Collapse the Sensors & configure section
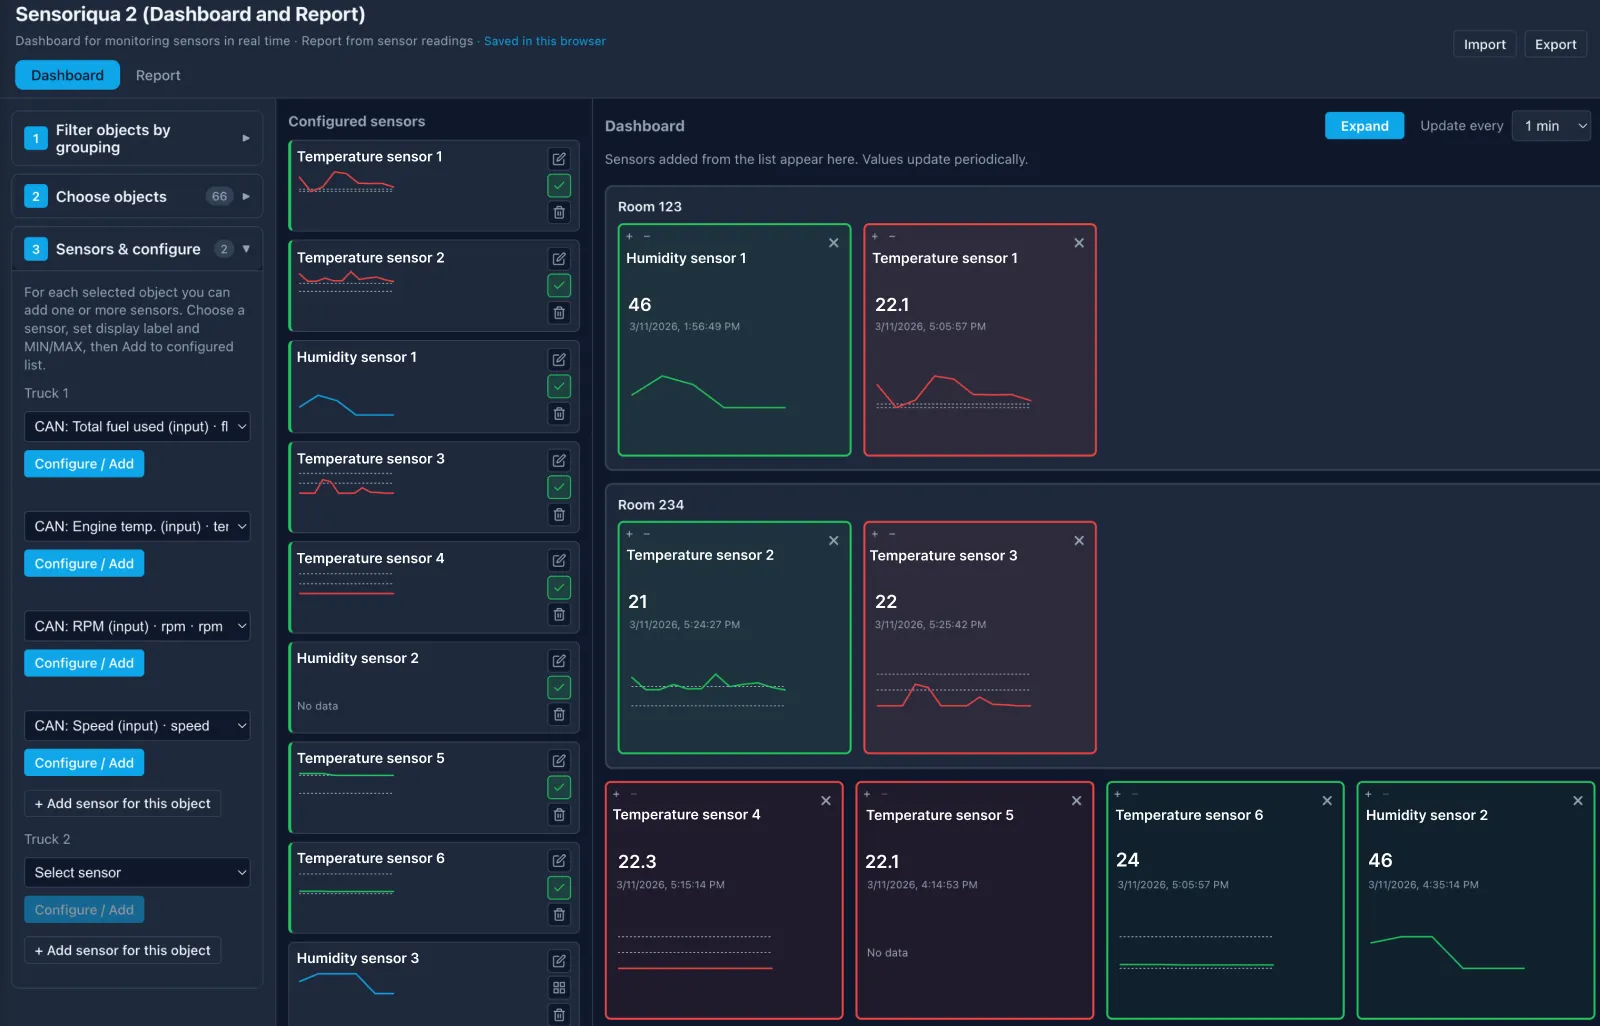This screenshot has width=1600, height=1026. point(246,249)
